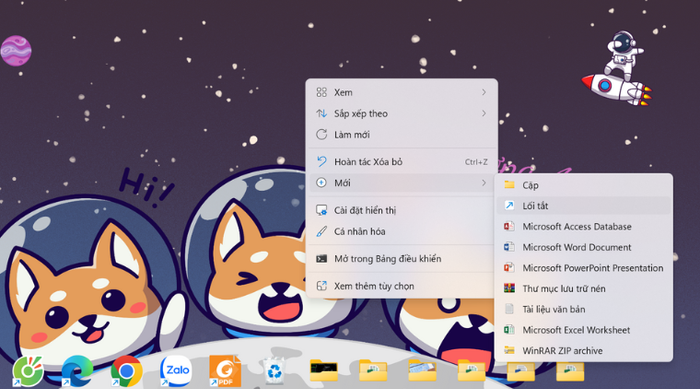
Task: Open the Cốc Cốc browser desktop shortcut
Action: 28,371
